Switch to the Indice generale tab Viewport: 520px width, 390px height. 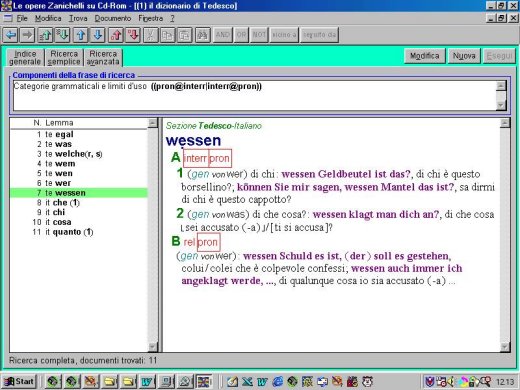tap(25, 57)
